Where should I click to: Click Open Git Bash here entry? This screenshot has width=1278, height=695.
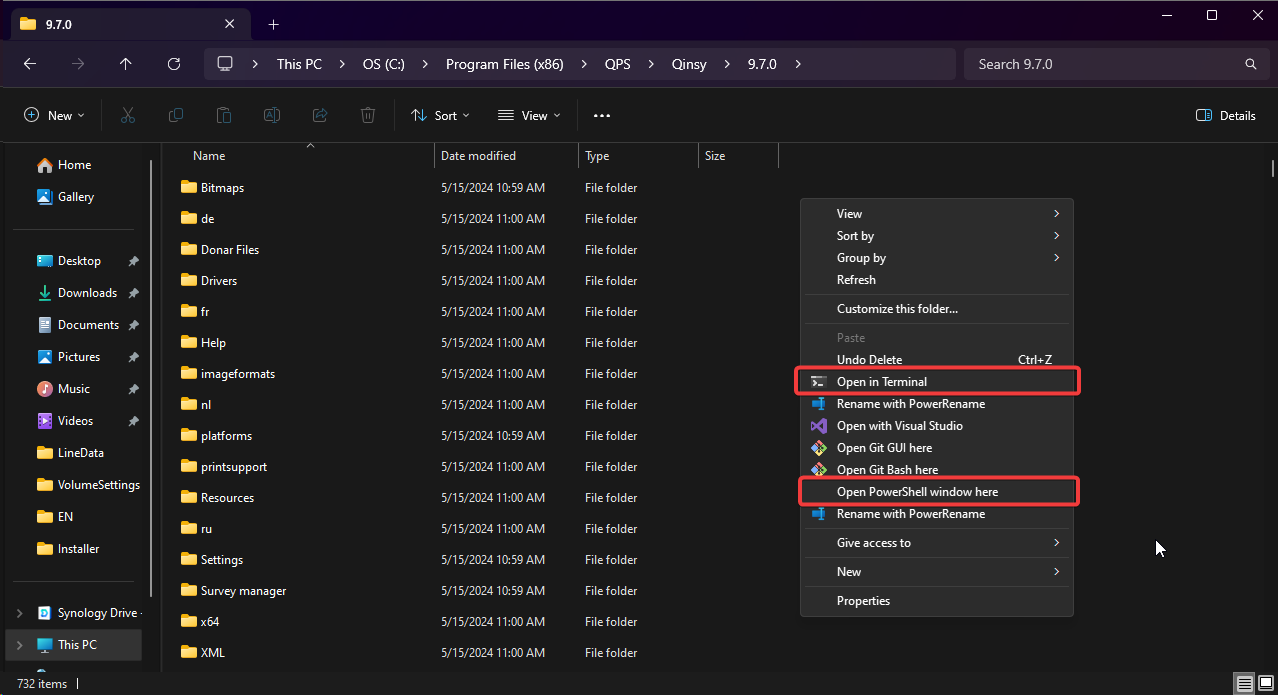887,470
